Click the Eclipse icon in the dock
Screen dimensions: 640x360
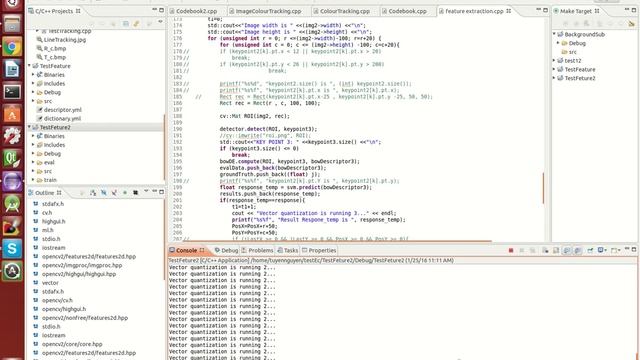coord(12,181)
